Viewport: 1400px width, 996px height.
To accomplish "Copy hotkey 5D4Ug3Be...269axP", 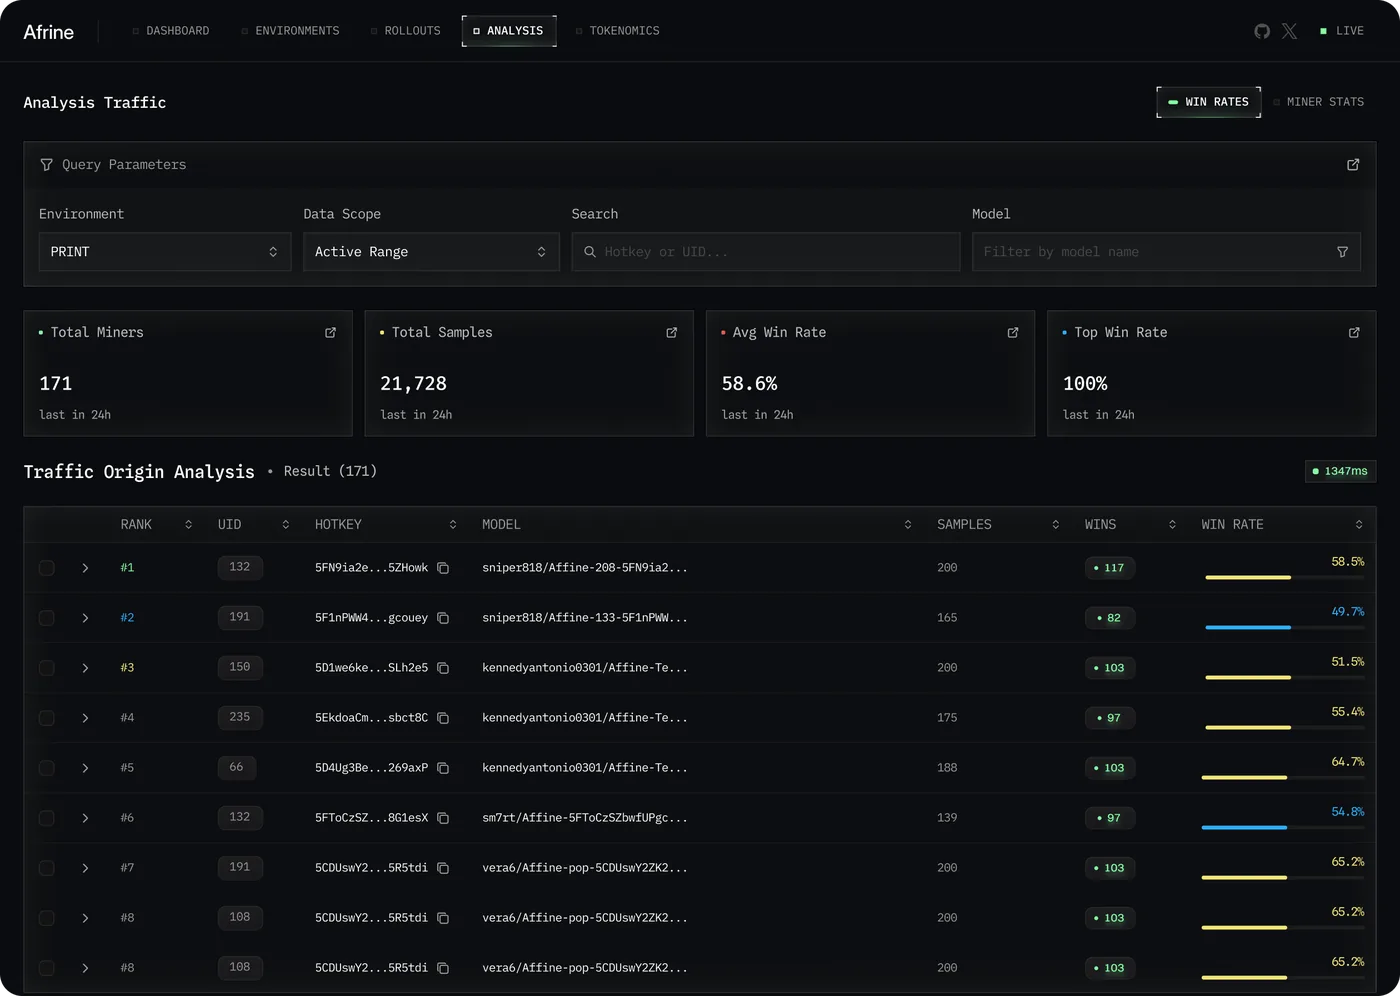I will point(443,768).
